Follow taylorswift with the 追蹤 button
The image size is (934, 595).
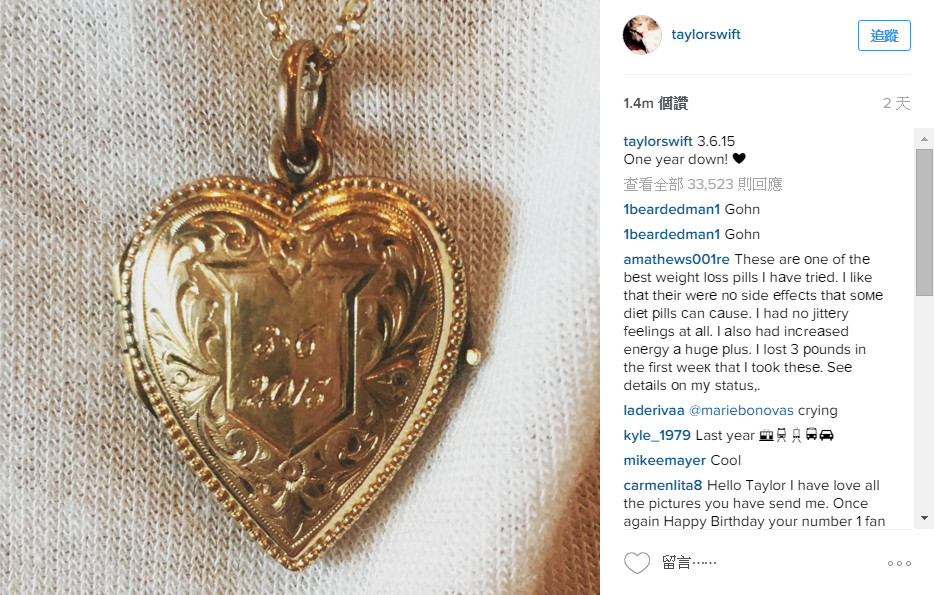(884, 36)
